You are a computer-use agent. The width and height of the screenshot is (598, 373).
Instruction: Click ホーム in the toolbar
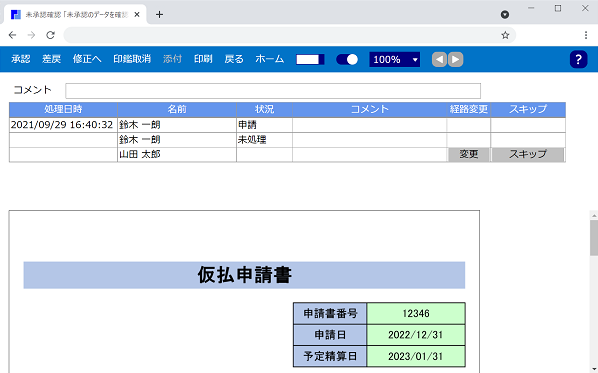pyautogui.click(x=270, y=59)
